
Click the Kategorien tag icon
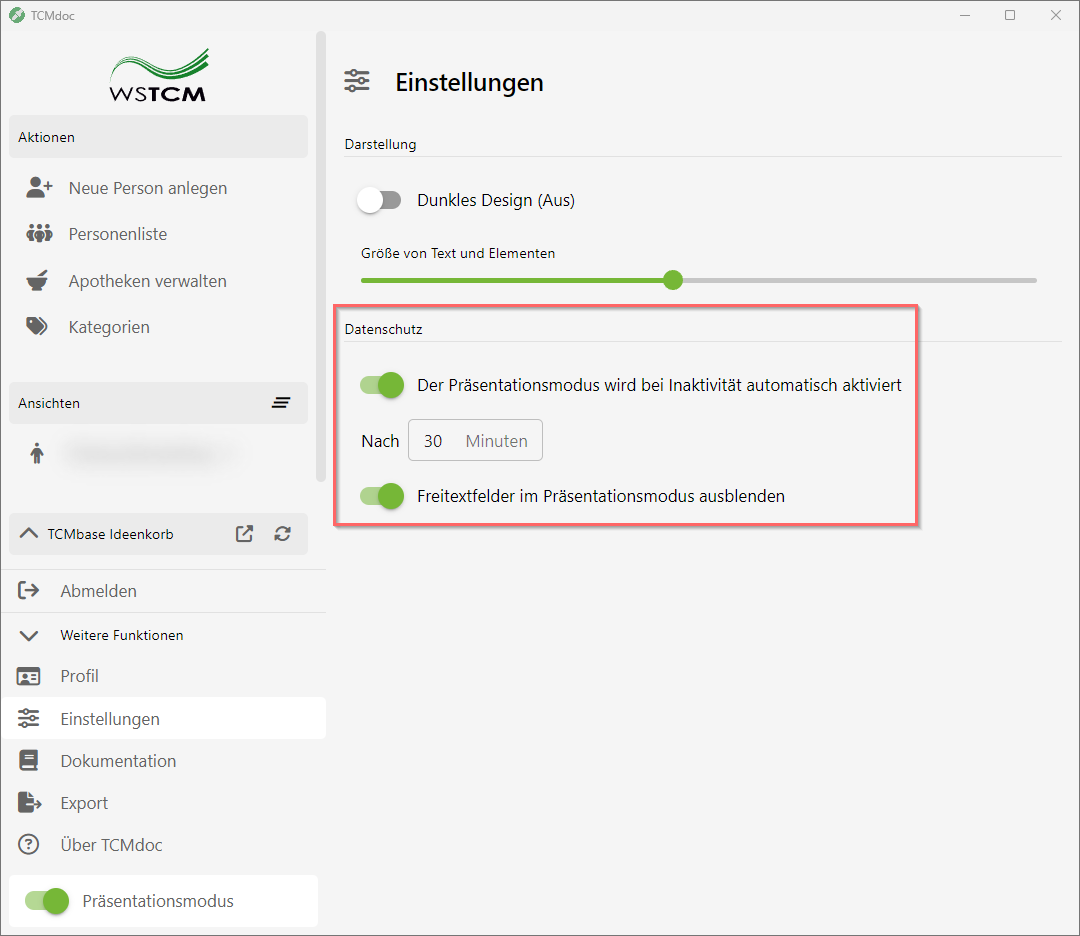39,327
